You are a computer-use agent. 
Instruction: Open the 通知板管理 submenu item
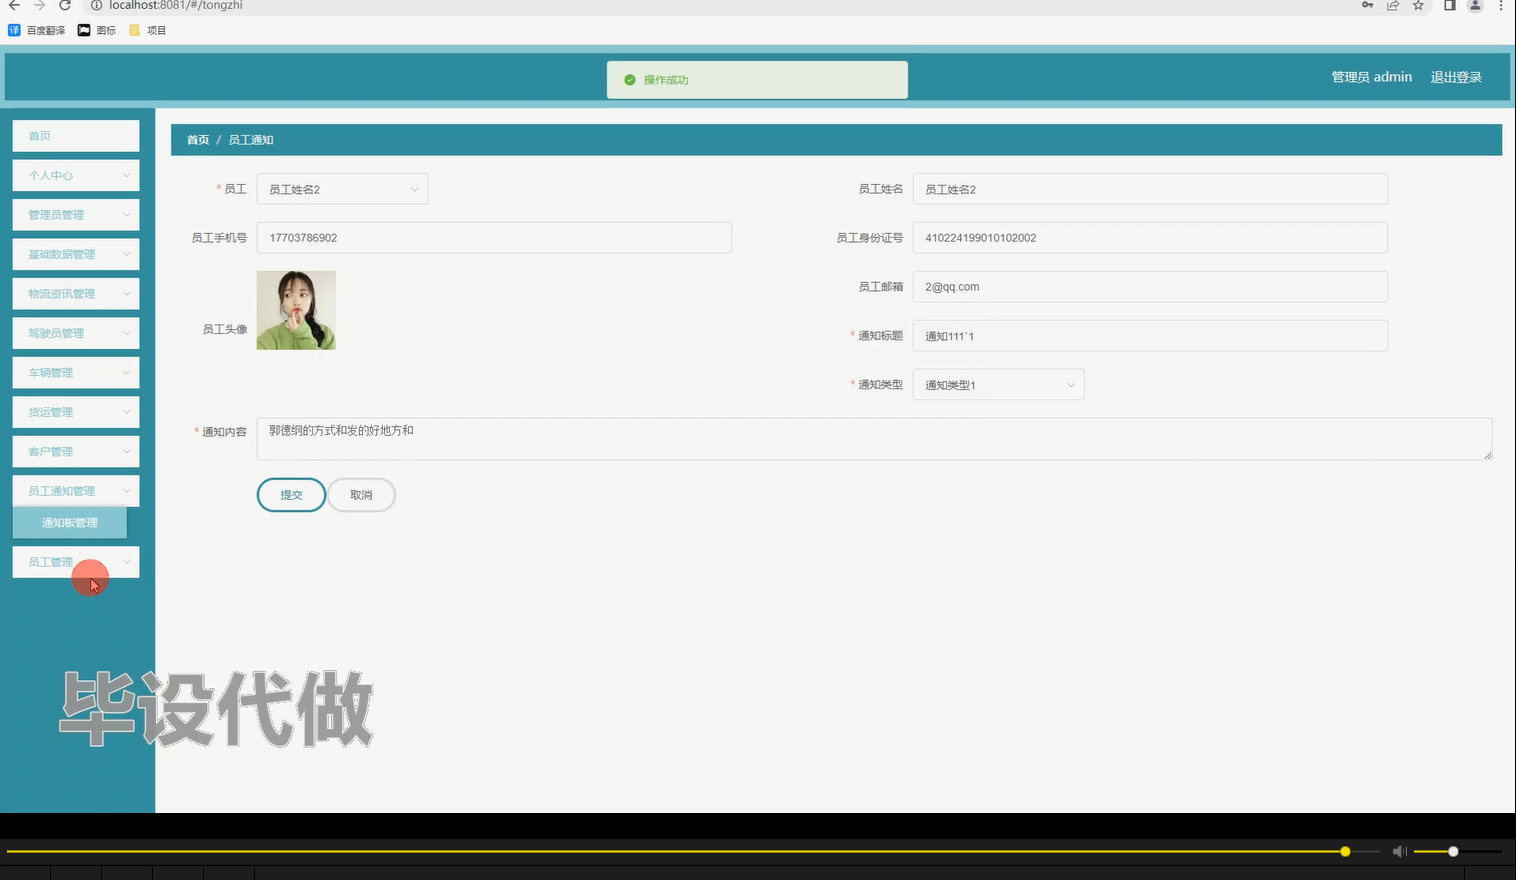pos(70,523)
